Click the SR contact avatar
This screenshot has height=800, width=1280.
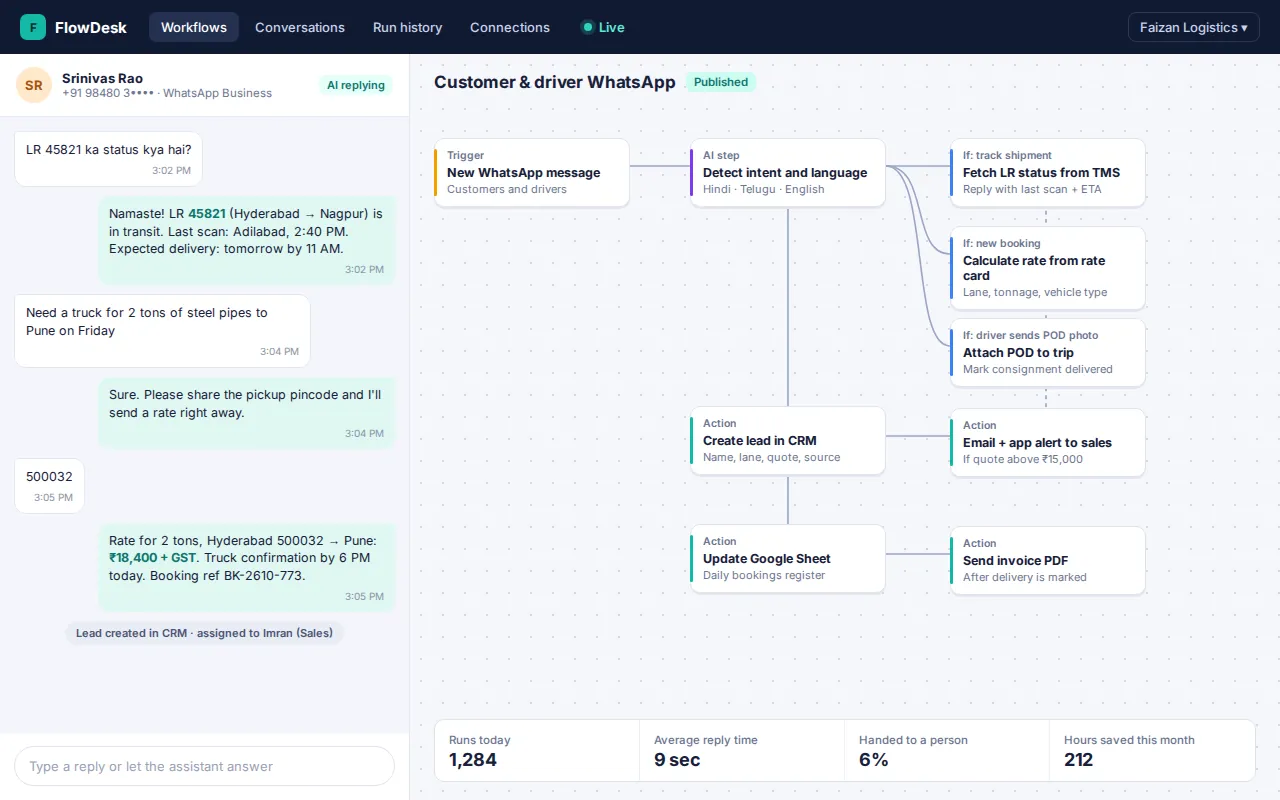34,85
